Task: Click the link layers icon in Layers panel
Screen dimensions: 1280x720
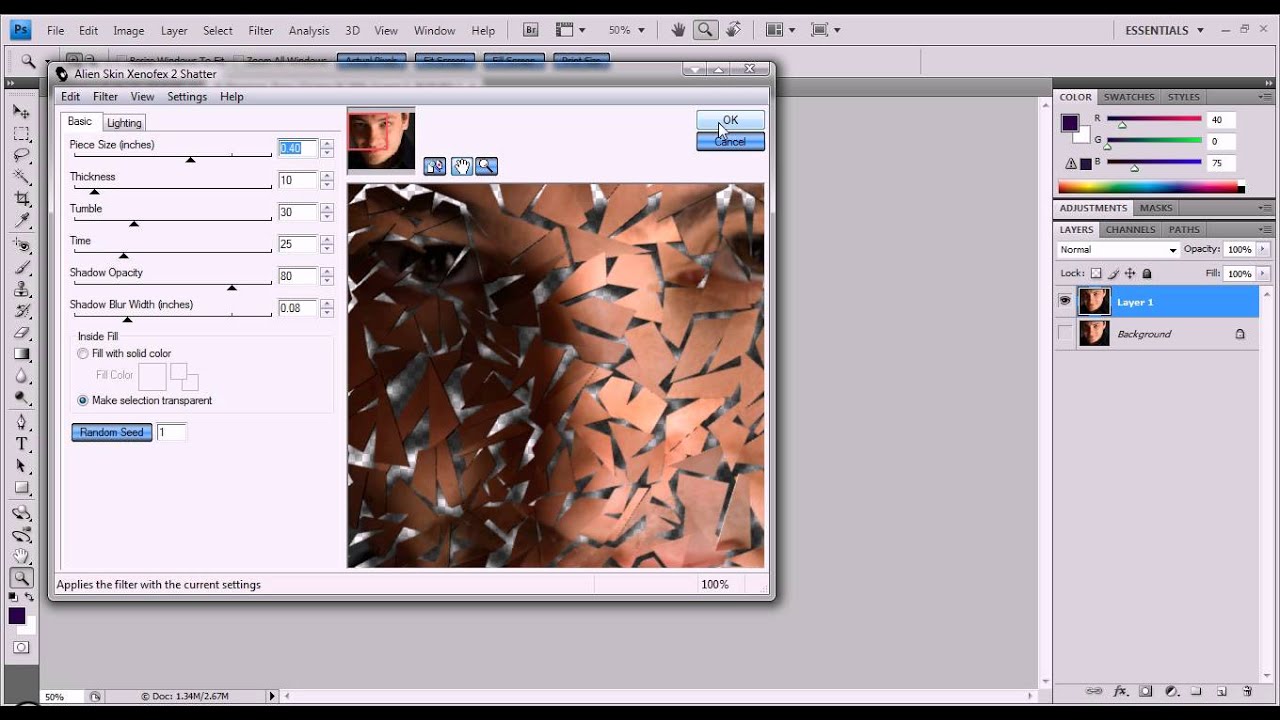Action: (1095, 691)
